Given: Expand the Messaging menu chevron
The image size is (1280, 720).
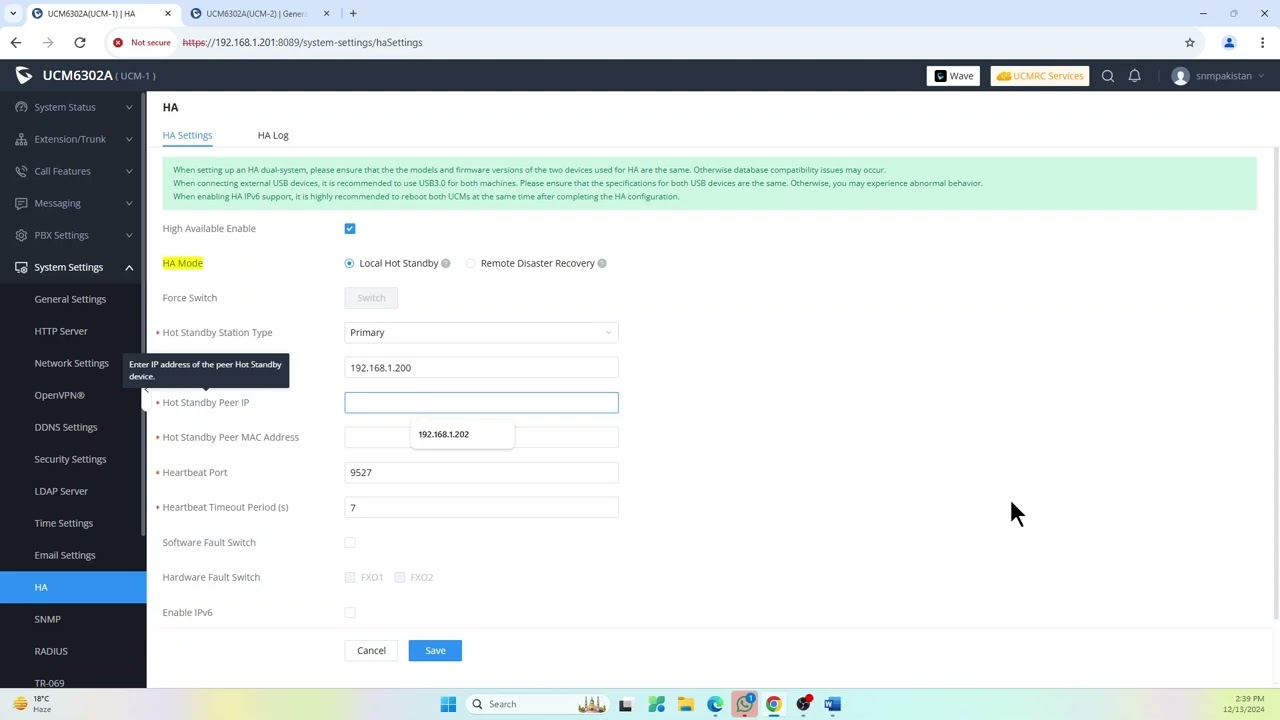Looking at the screenshot, I should [129, 203].
